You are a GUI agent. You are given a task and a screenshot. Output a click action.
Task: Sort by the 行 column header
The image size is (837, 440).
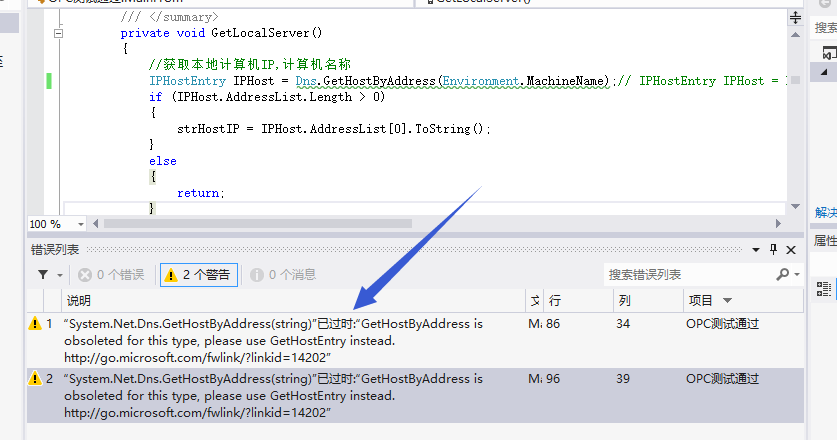(x=555, y=300)
